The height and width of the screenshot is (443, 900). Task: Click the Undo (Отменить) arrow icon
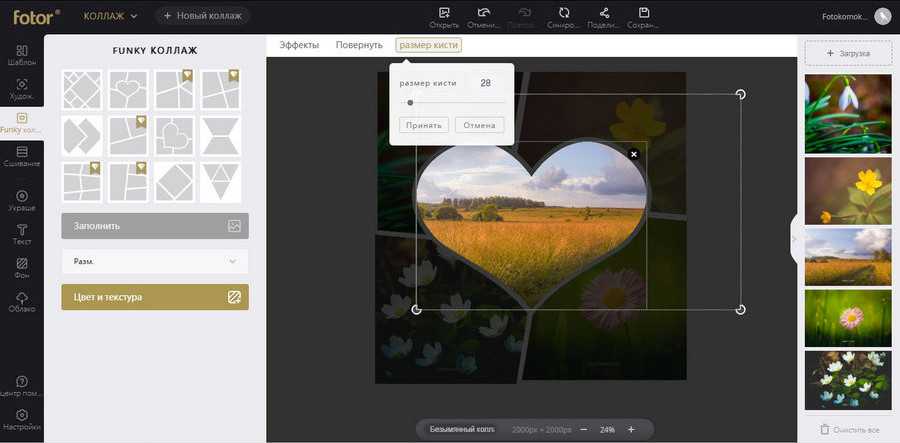pos(485,13)
